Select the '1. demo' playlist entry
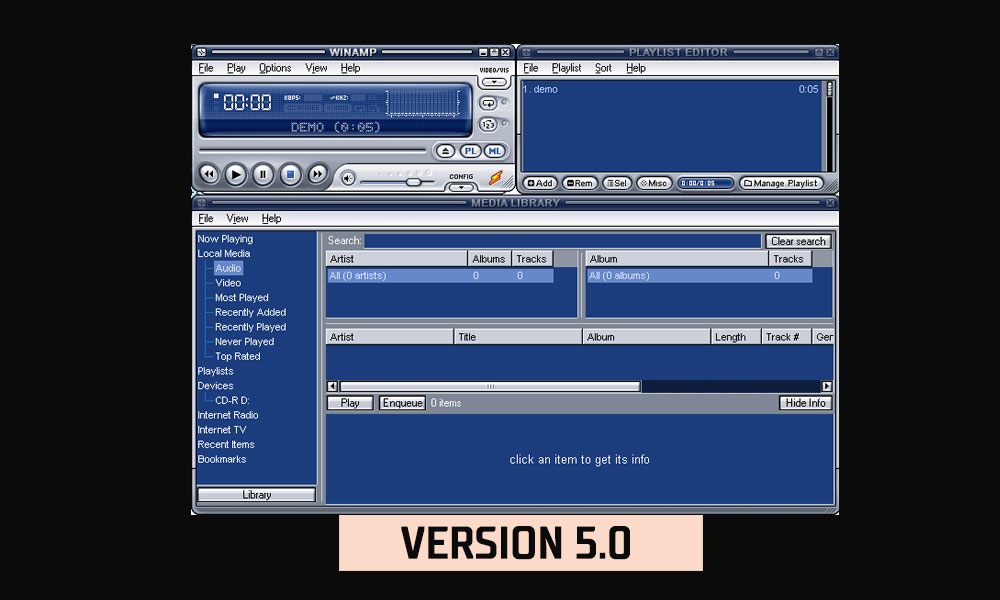Image resolution: width=1000 pixels, height=600 pixels. 670,89
